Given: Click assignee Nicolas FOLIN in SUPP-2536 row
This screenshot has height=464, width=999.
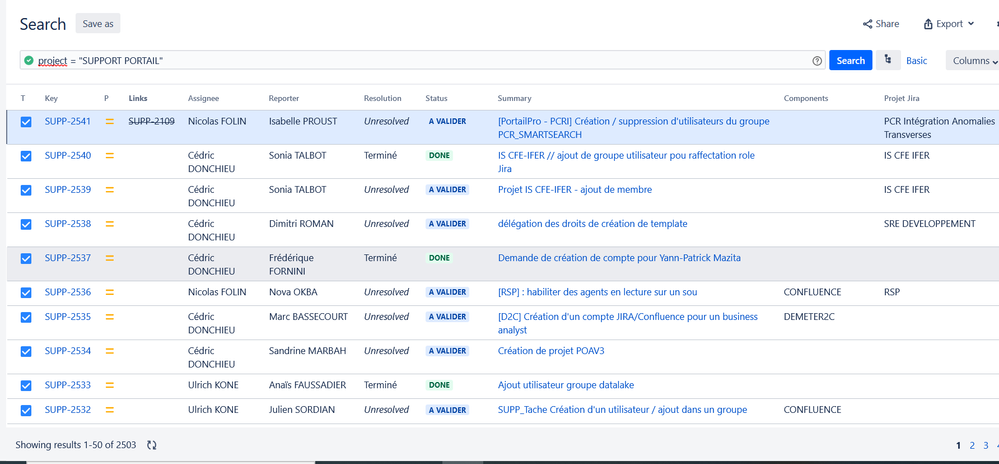Looking at the screenshot, I should [216, 292].
